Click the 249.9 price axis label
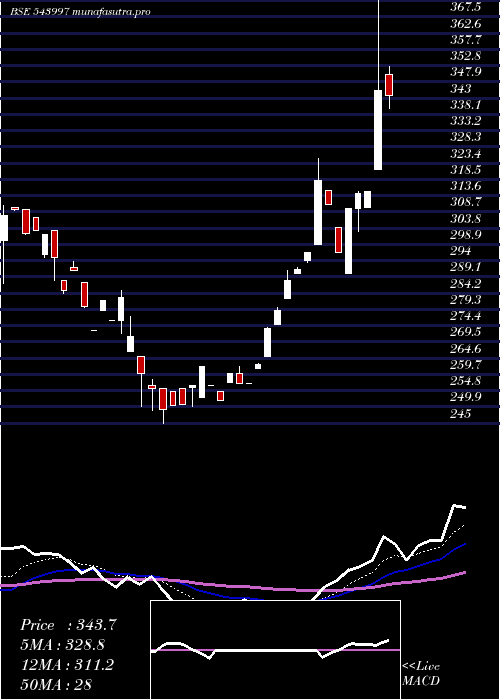 pyautogui.click(x=466, y=397)
